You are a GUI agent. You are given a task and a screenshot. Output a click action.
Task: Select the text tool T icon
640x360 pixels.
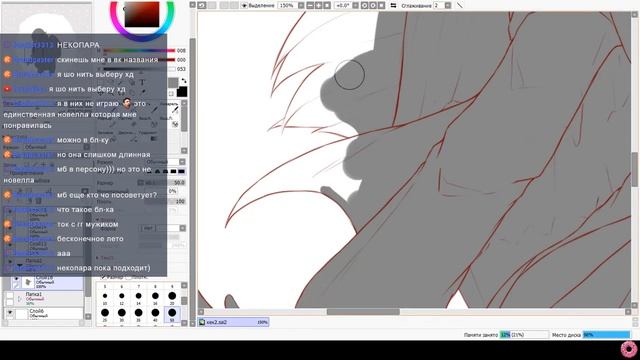142,83
